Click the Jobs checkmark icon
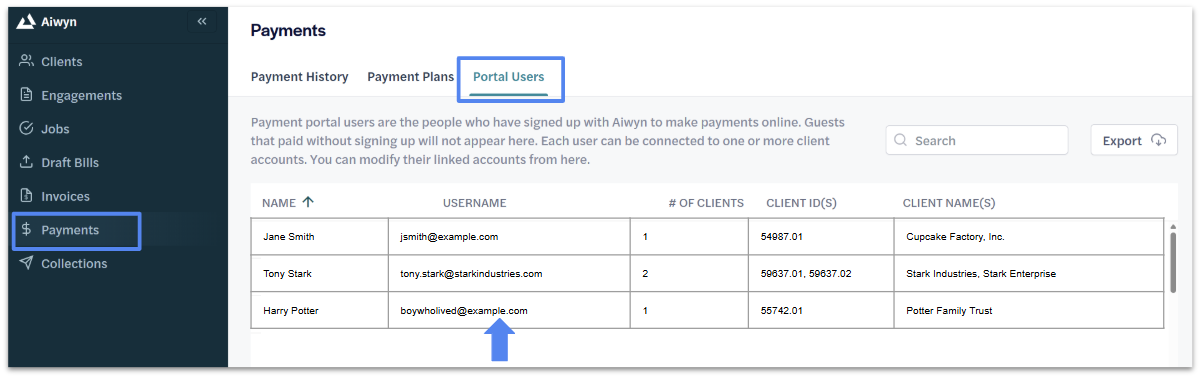The width and height of the screenshot is (1200, 378). coord(27,128)
